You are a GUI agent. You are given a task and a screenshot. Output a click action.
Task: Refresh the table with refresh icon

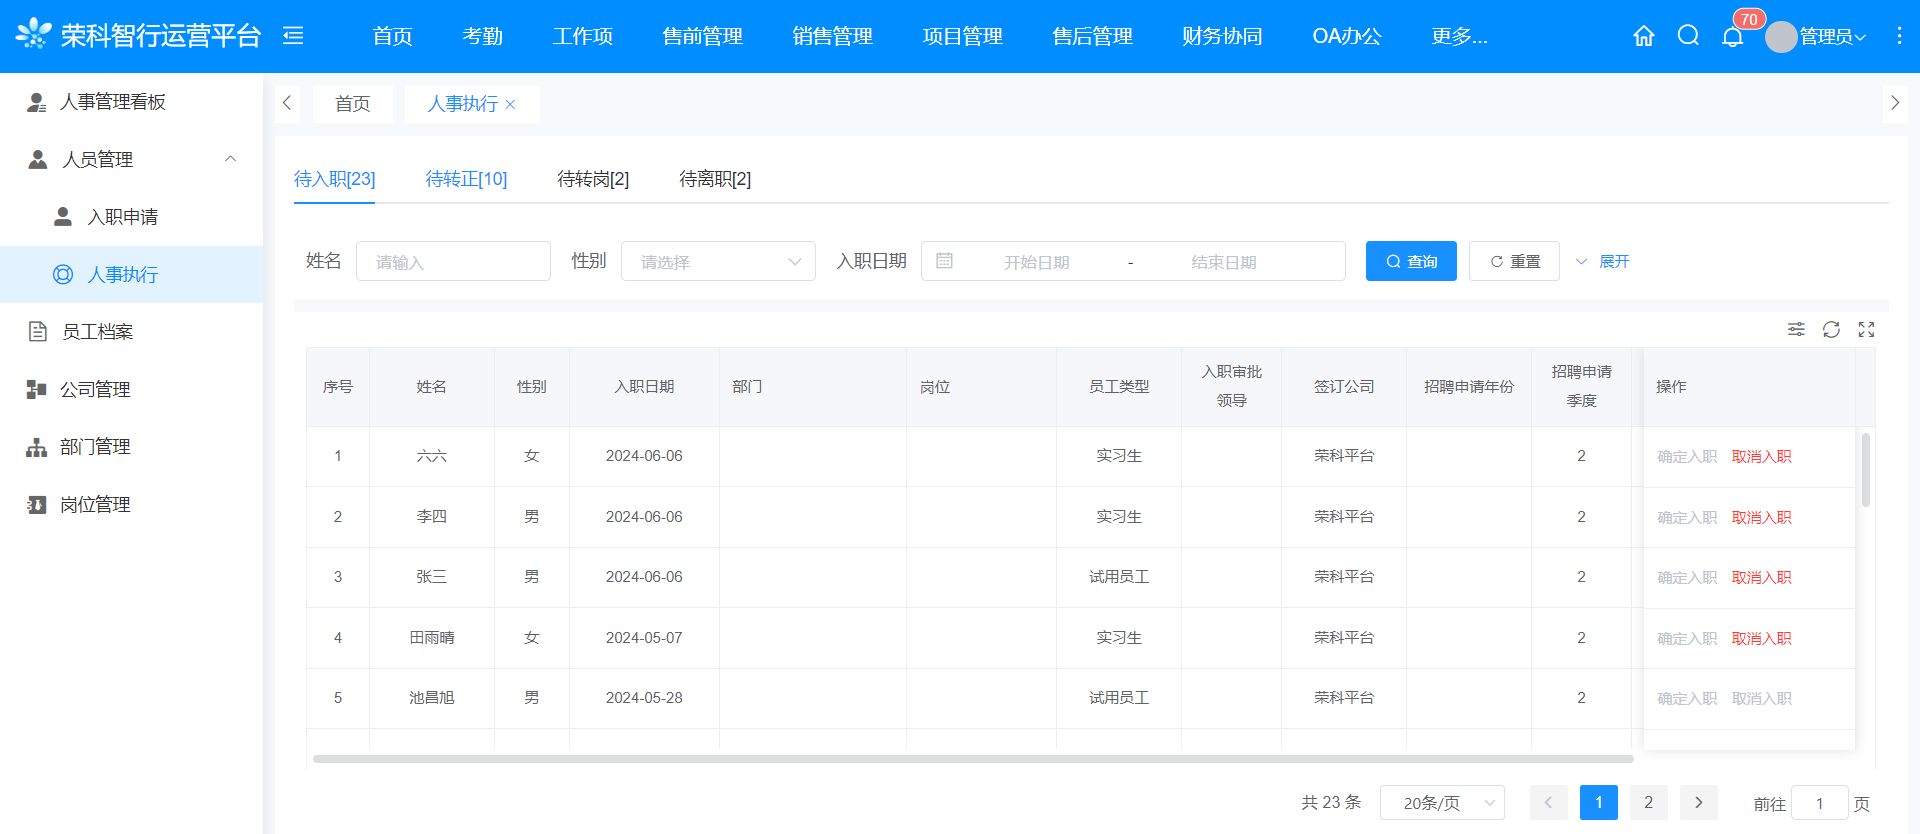pos(1831,330)
